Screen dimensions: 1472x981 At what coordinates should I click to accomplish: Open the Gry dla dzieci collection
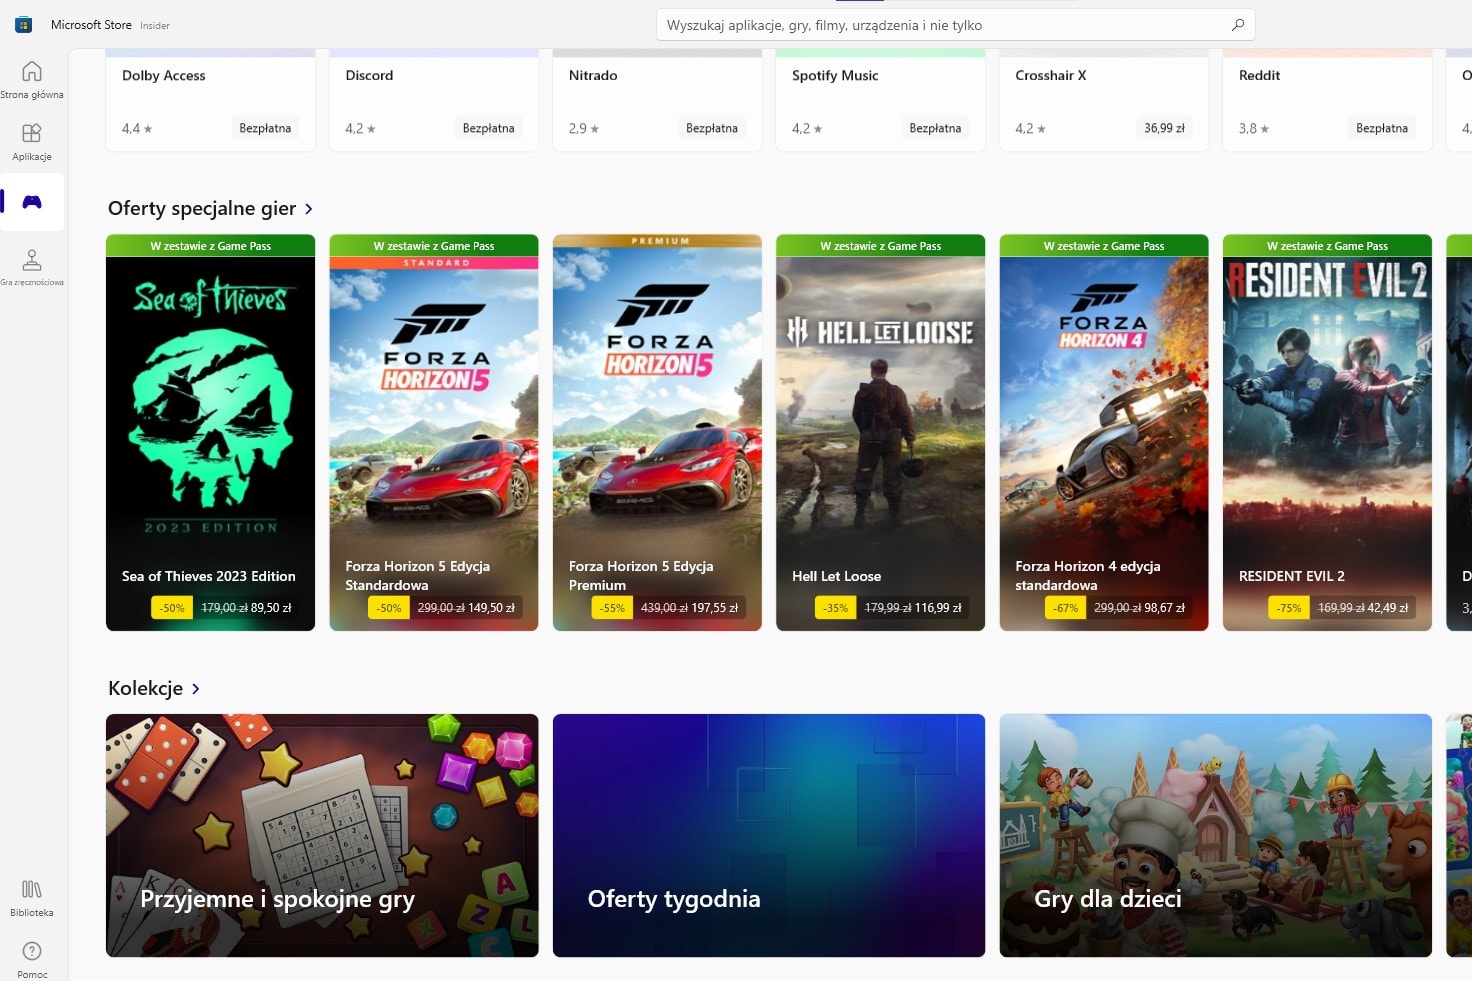point(1215,835)
